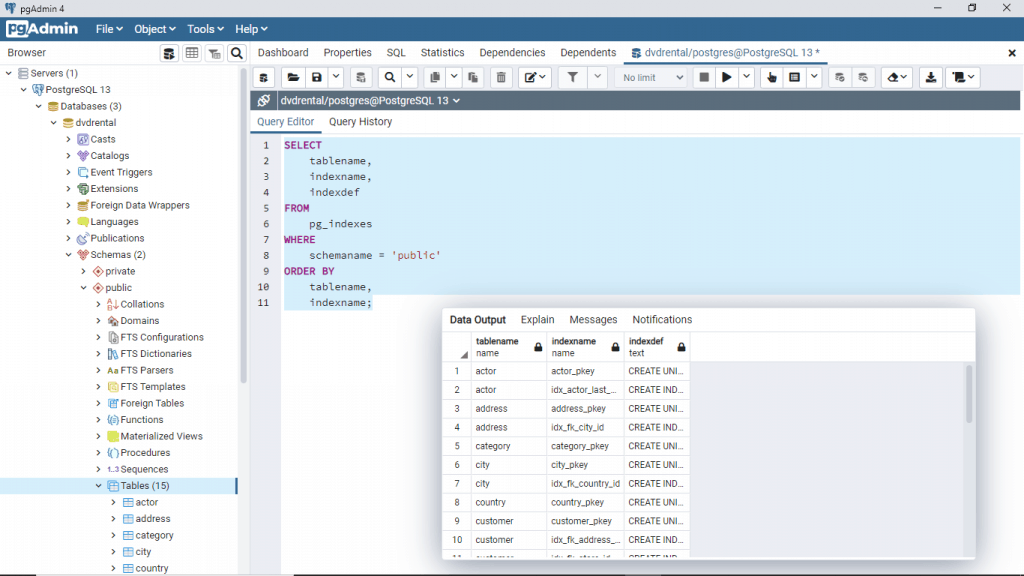The image size is (1024, 576).
Task: Click the data output vertical scrollbar
Action: click(x=968, y=395)
